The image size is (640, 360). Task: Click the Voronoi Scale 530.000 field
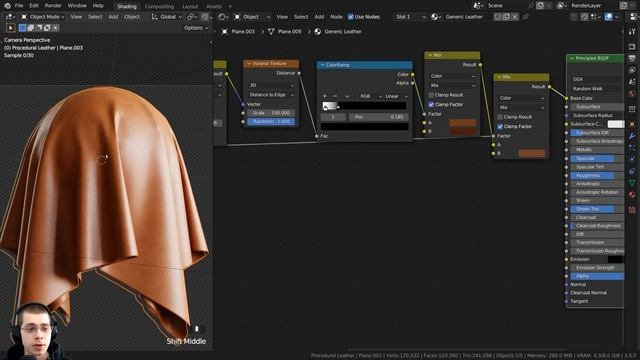[x=271, y=113]
